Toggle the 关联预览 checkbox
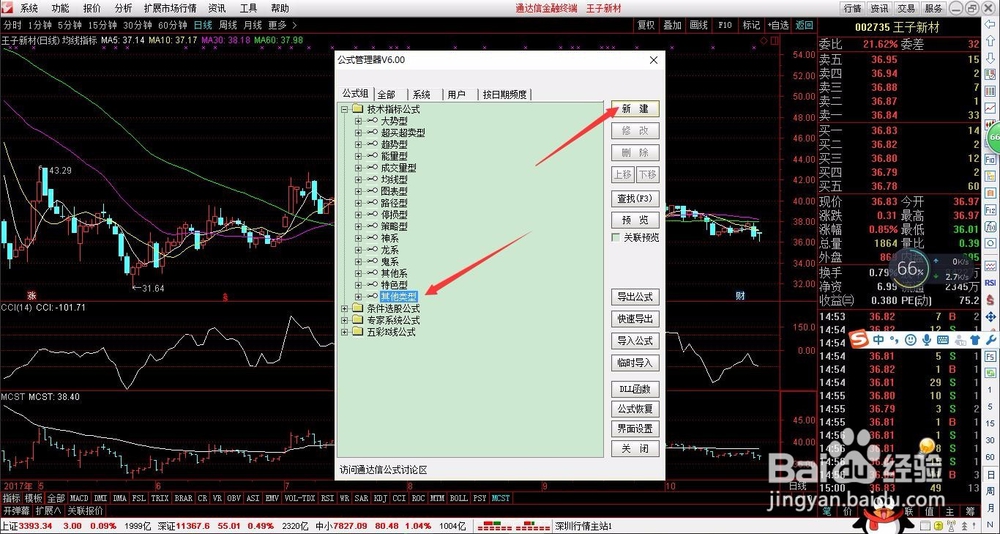This screenshot has height=534, width=1000. [x=615, y=237]
